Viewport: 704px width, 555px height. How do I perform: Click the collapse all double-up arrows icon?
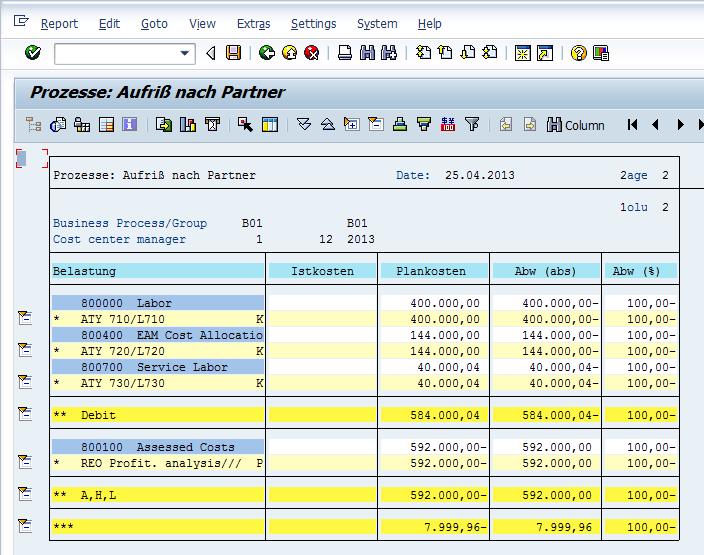328,124
